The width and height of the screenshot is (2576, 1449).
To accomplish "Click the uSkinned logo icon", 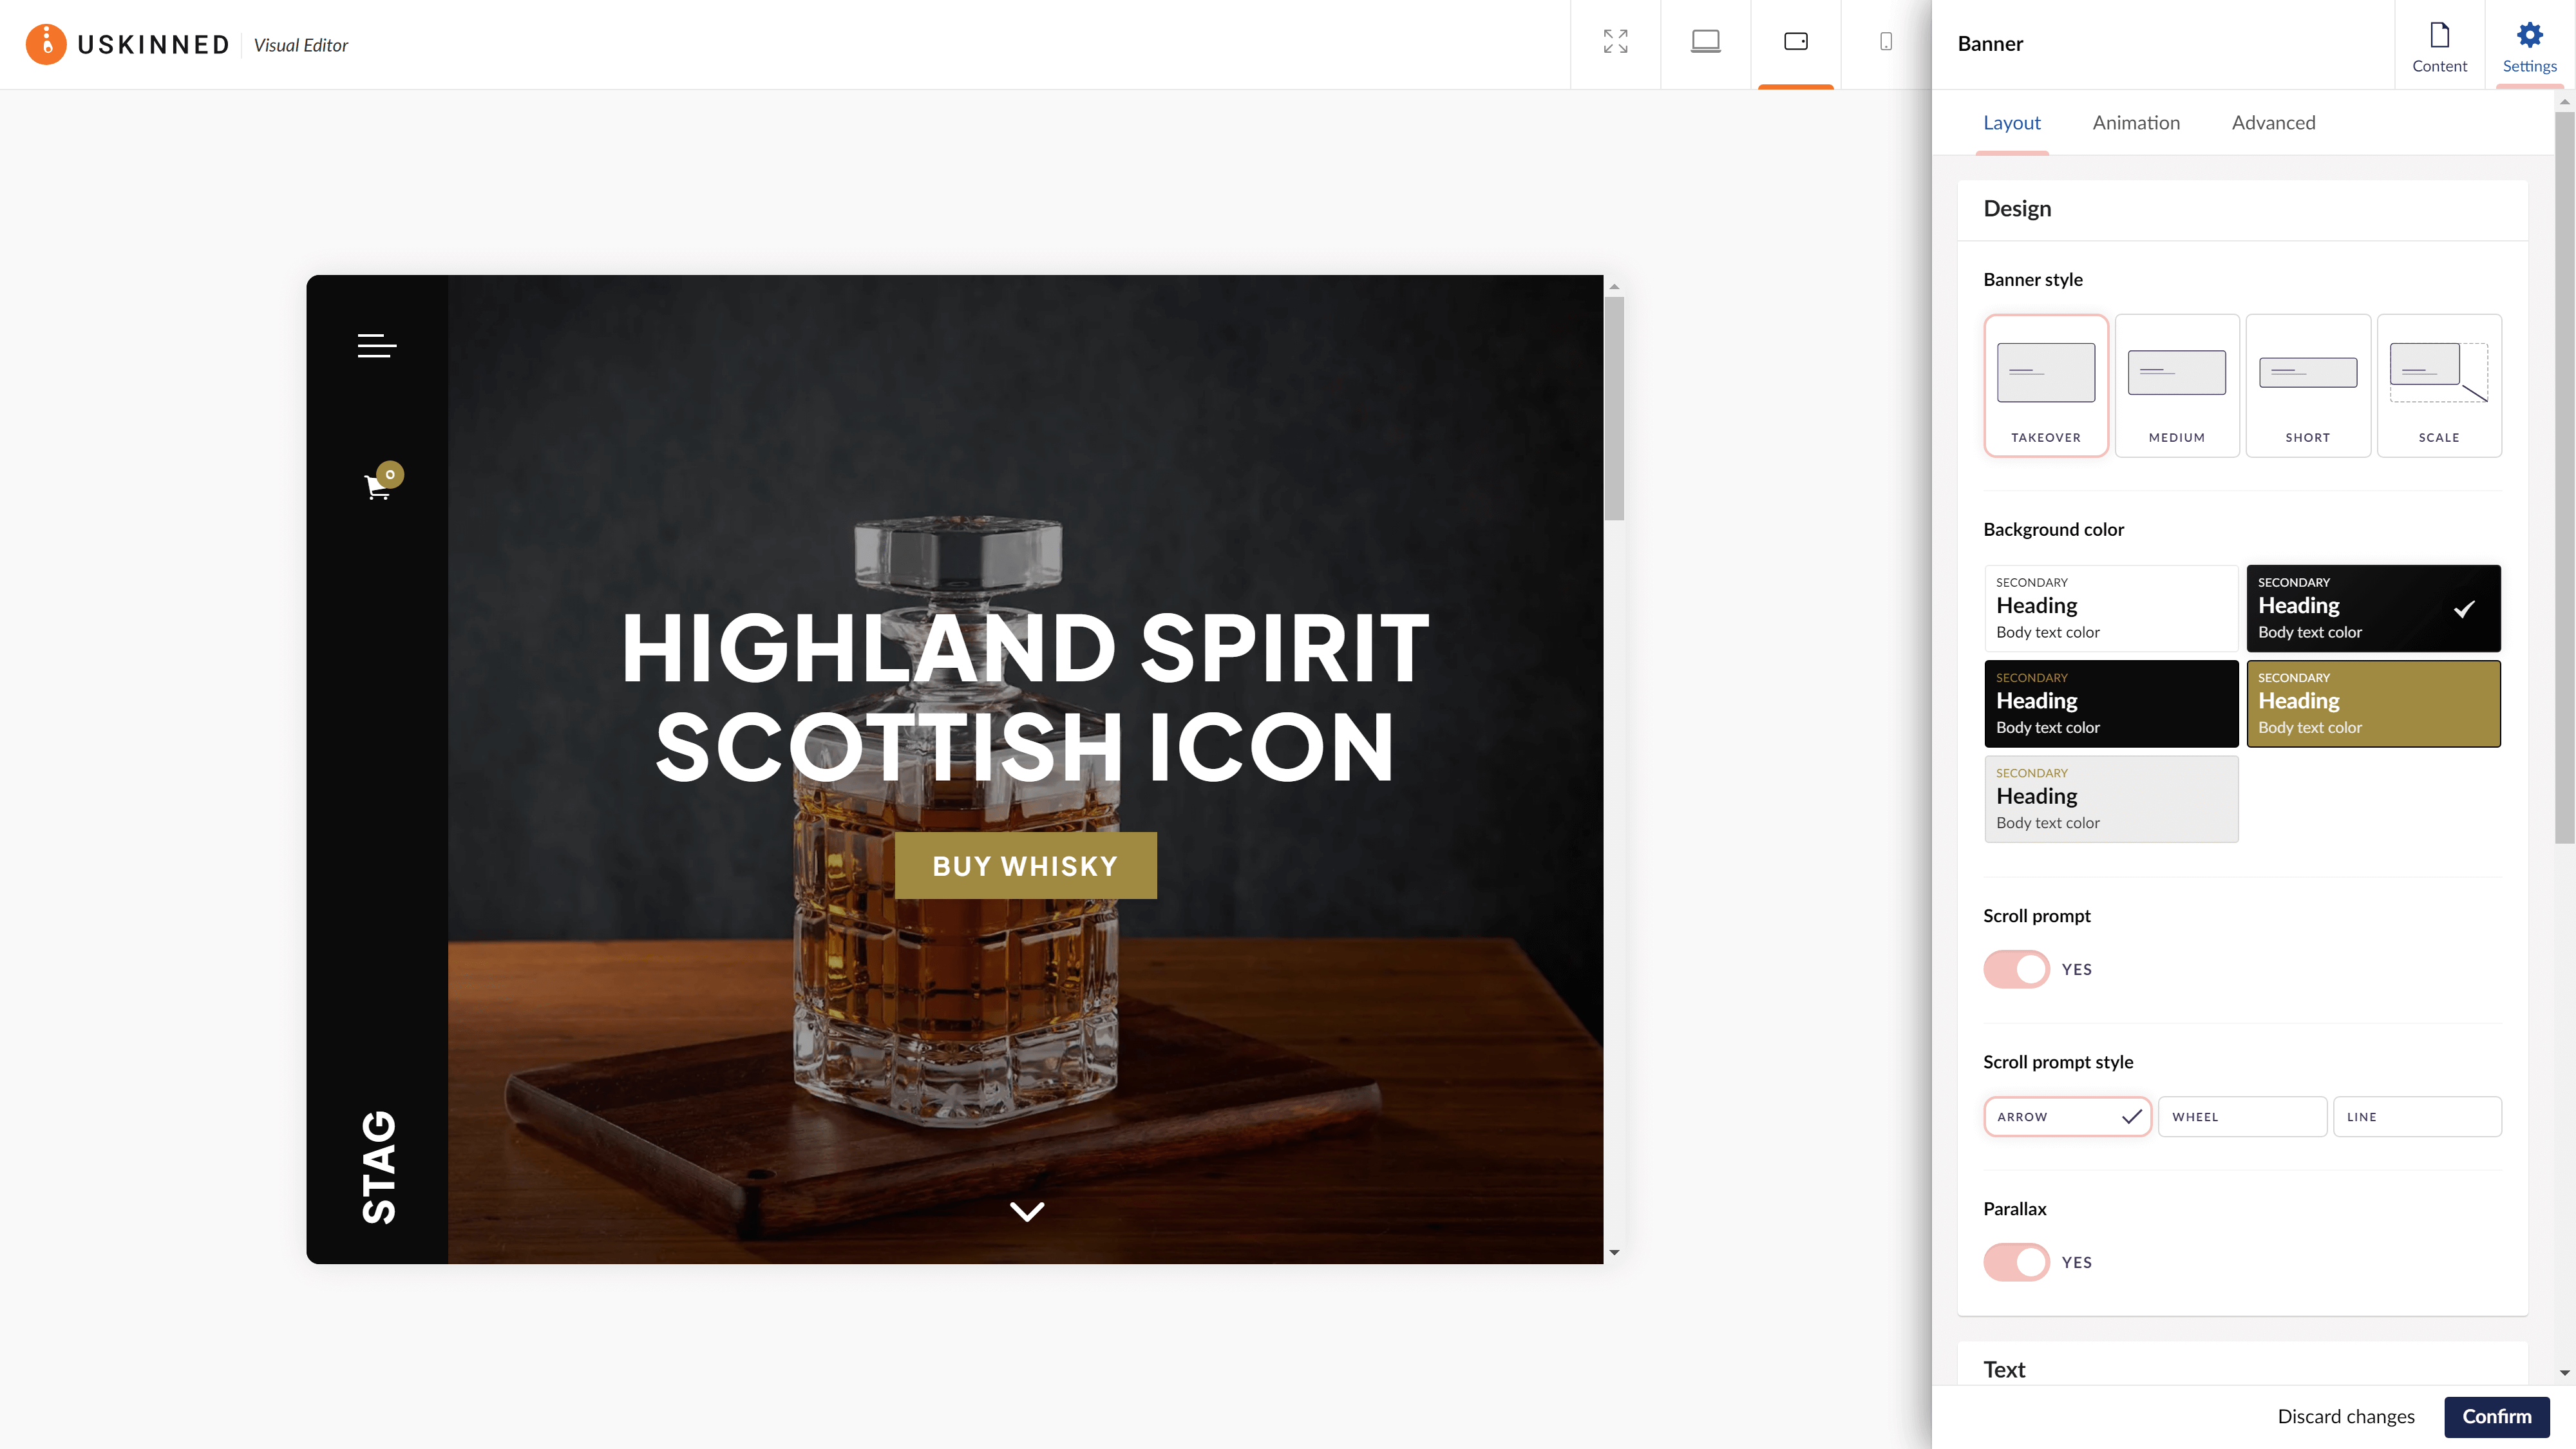I will (46, 44).
